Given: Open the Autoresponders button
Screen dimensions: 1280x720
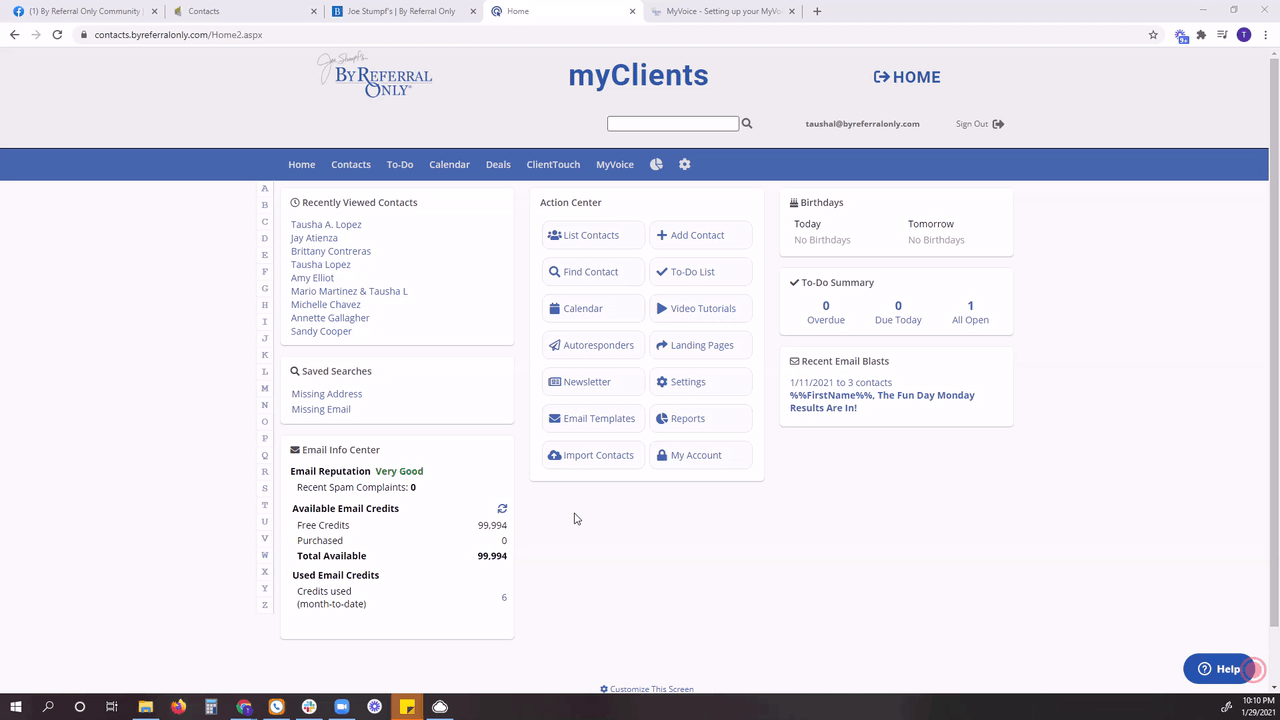Looking at the screenshot, I should point(593,345).
